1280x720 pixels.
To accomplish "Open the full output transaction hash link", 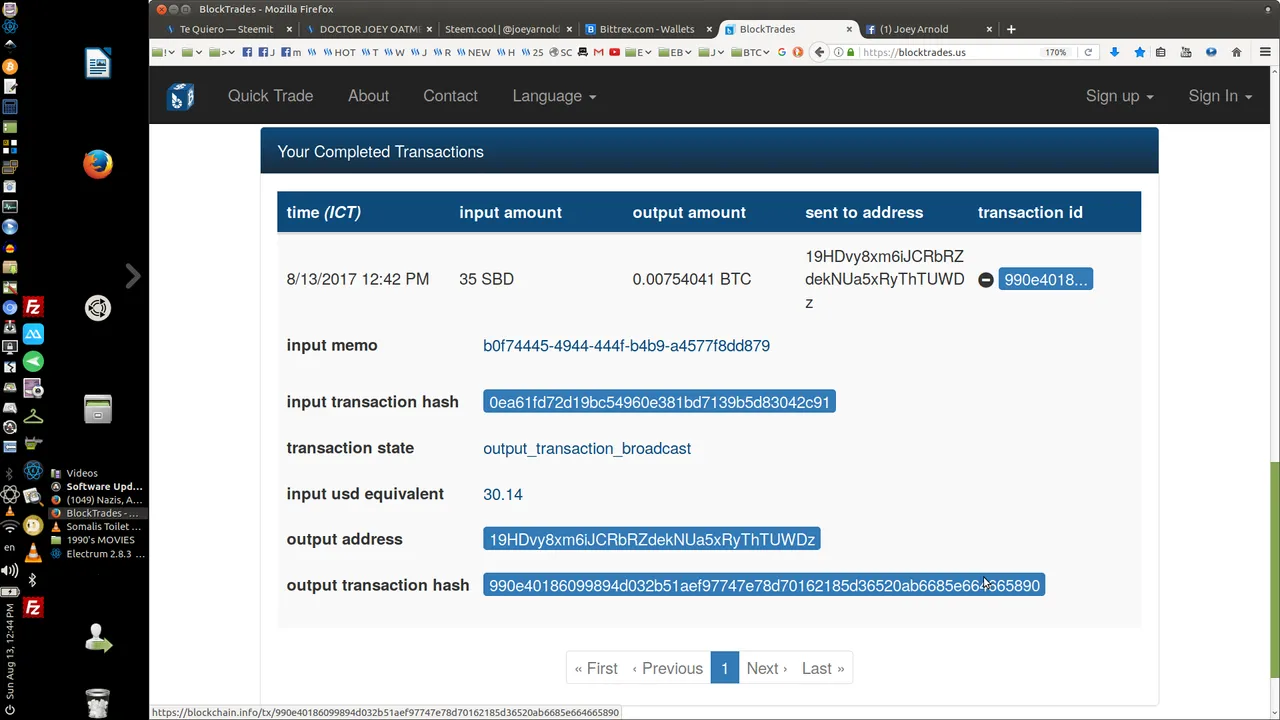I will 764,585.
